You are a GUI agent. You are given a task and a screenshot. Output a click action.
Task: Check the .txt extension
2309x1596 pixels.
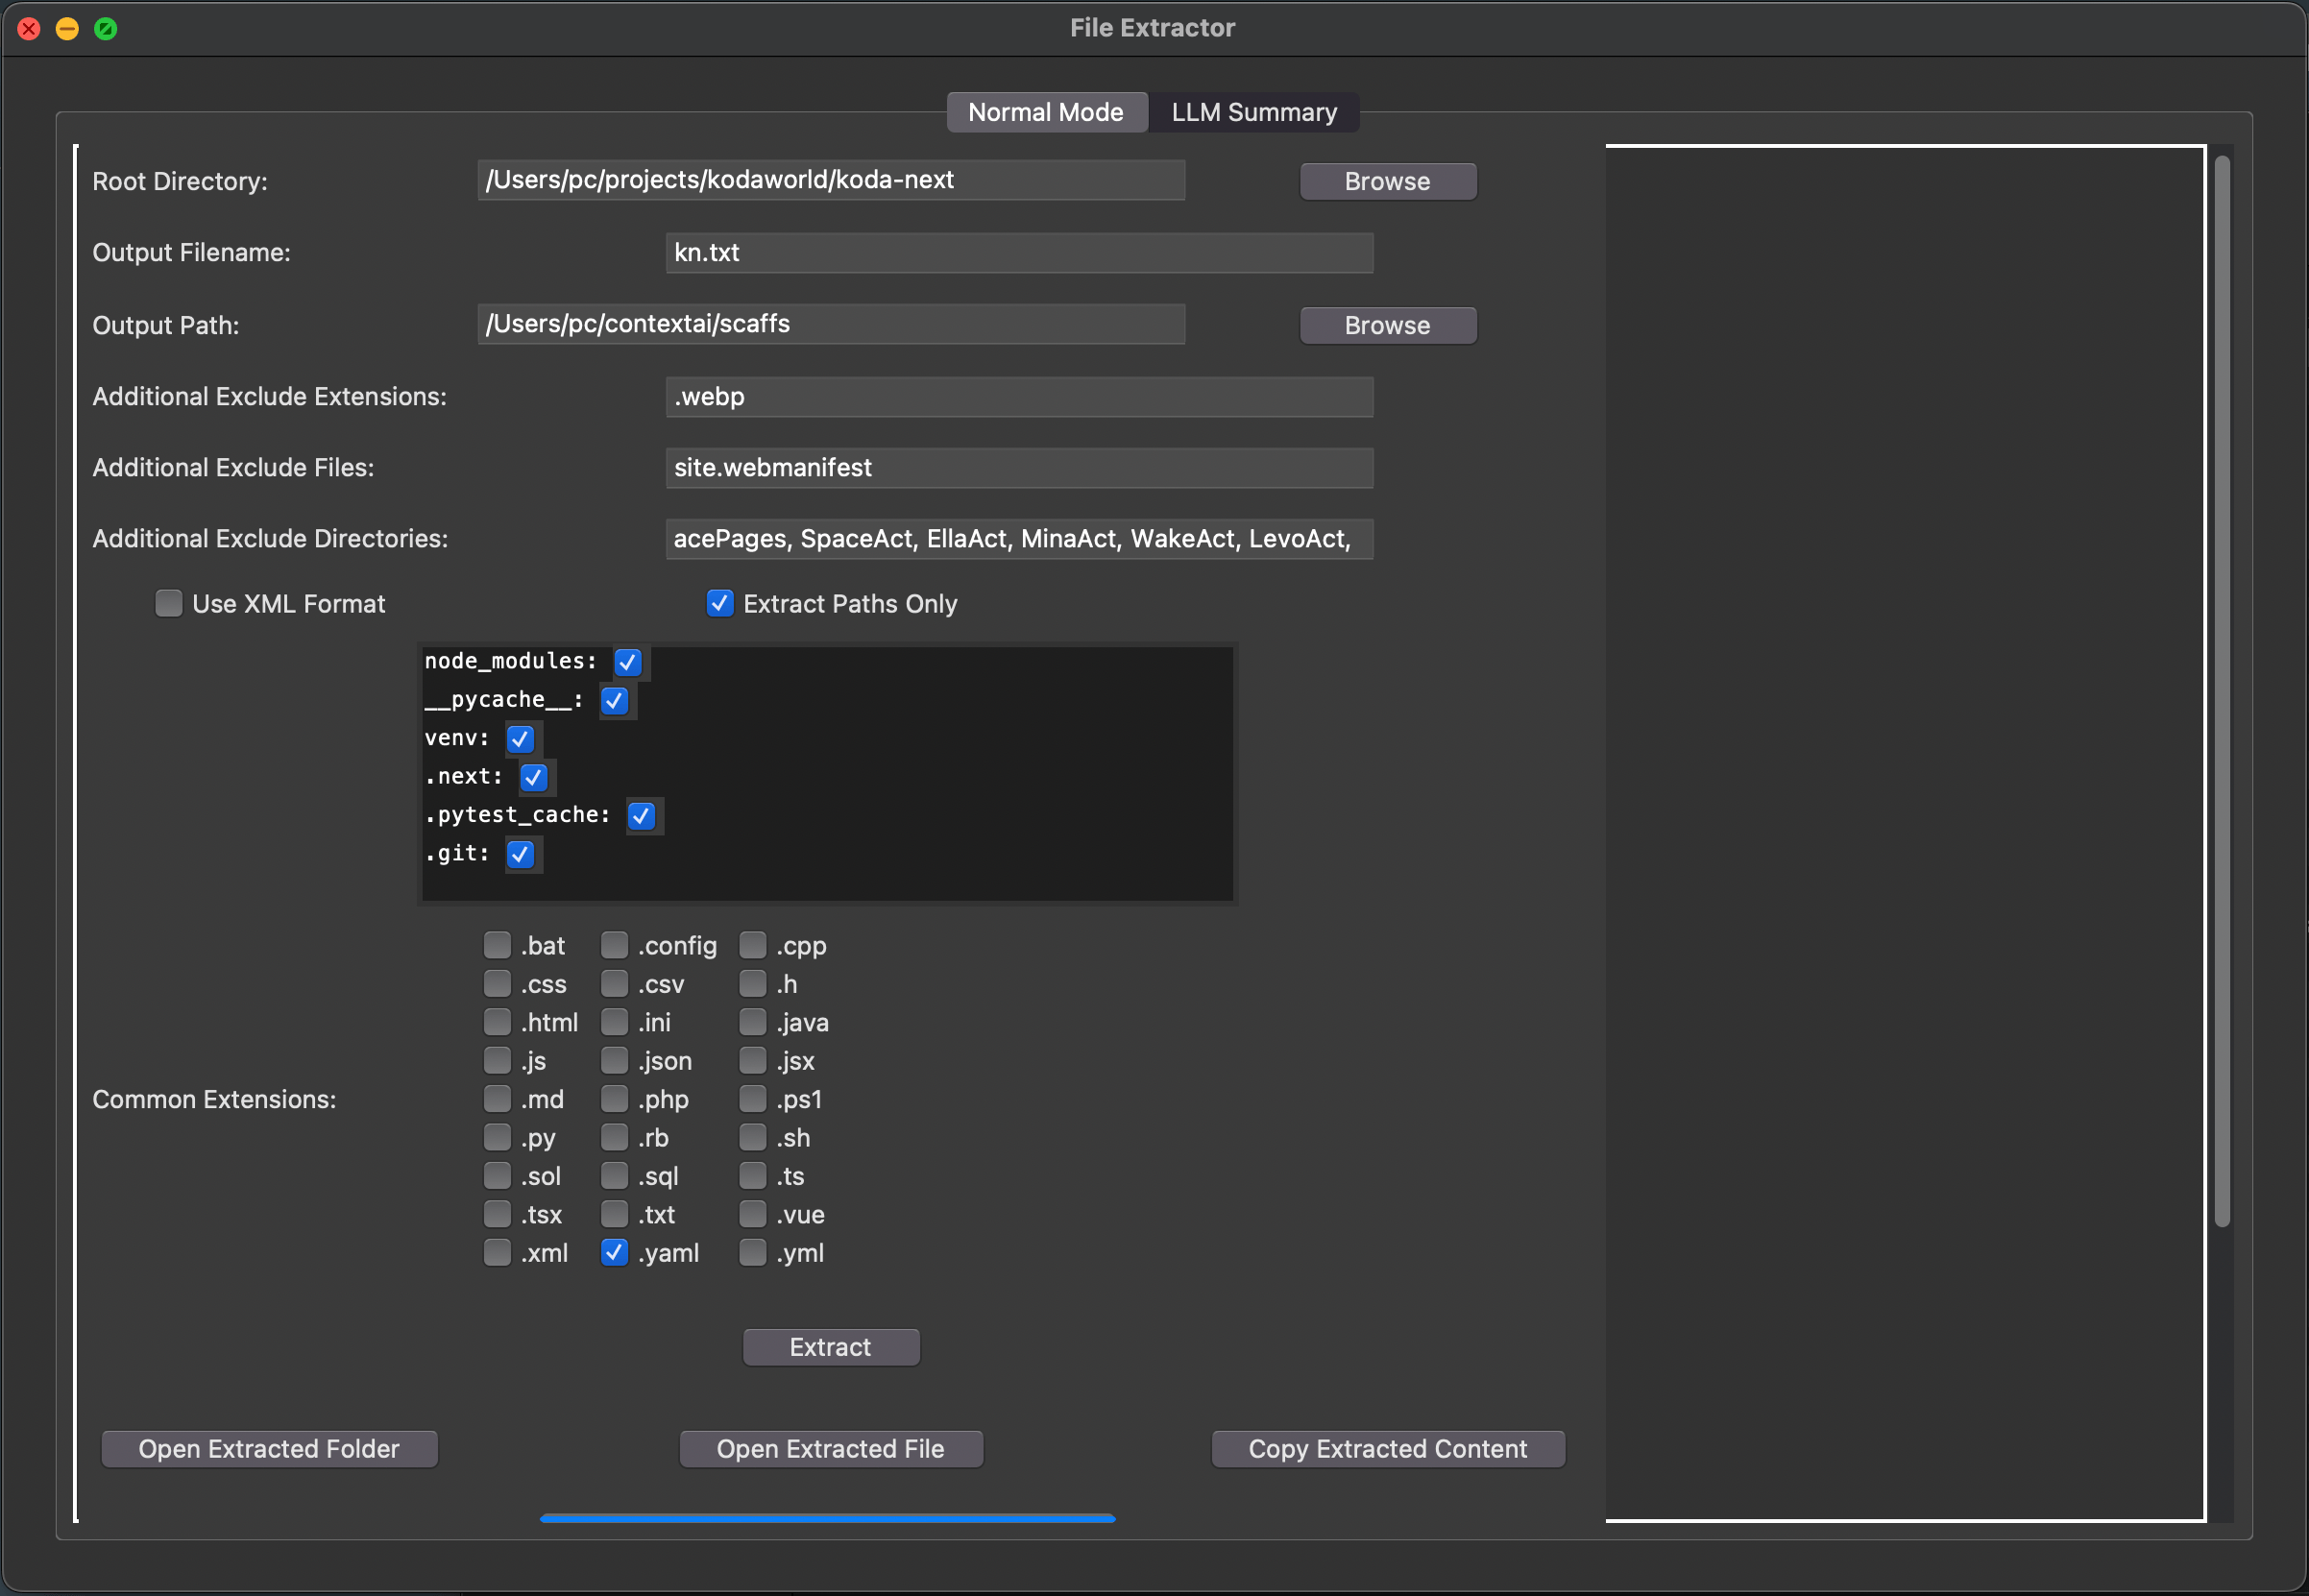[614, 1214]
